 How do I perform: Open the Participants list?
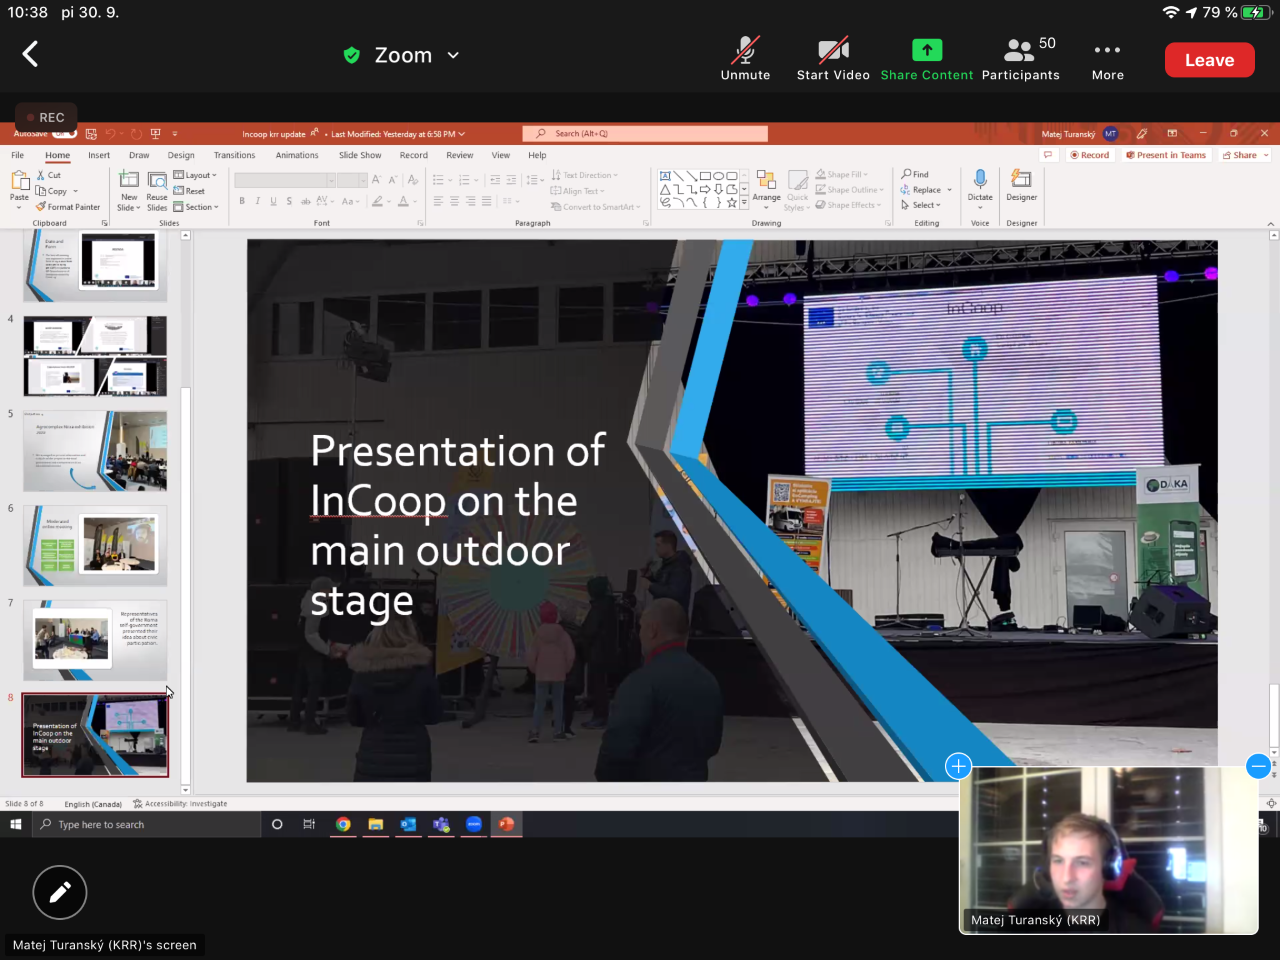(1021, 59)
